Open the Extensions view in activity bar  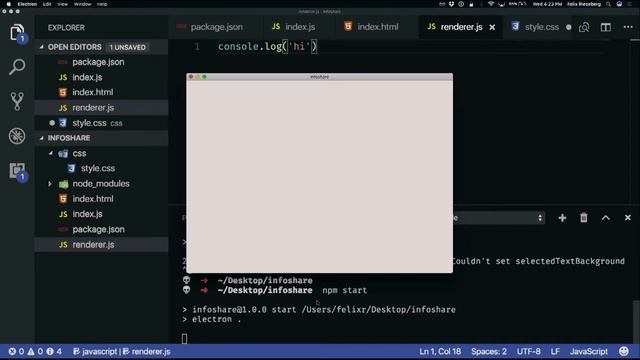click(17, 171)
